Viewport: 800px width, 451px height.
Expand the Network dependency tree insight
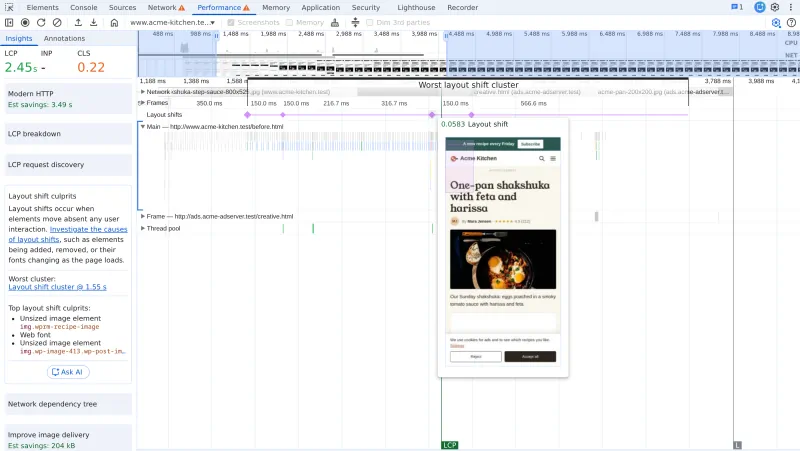click(68, 404)
